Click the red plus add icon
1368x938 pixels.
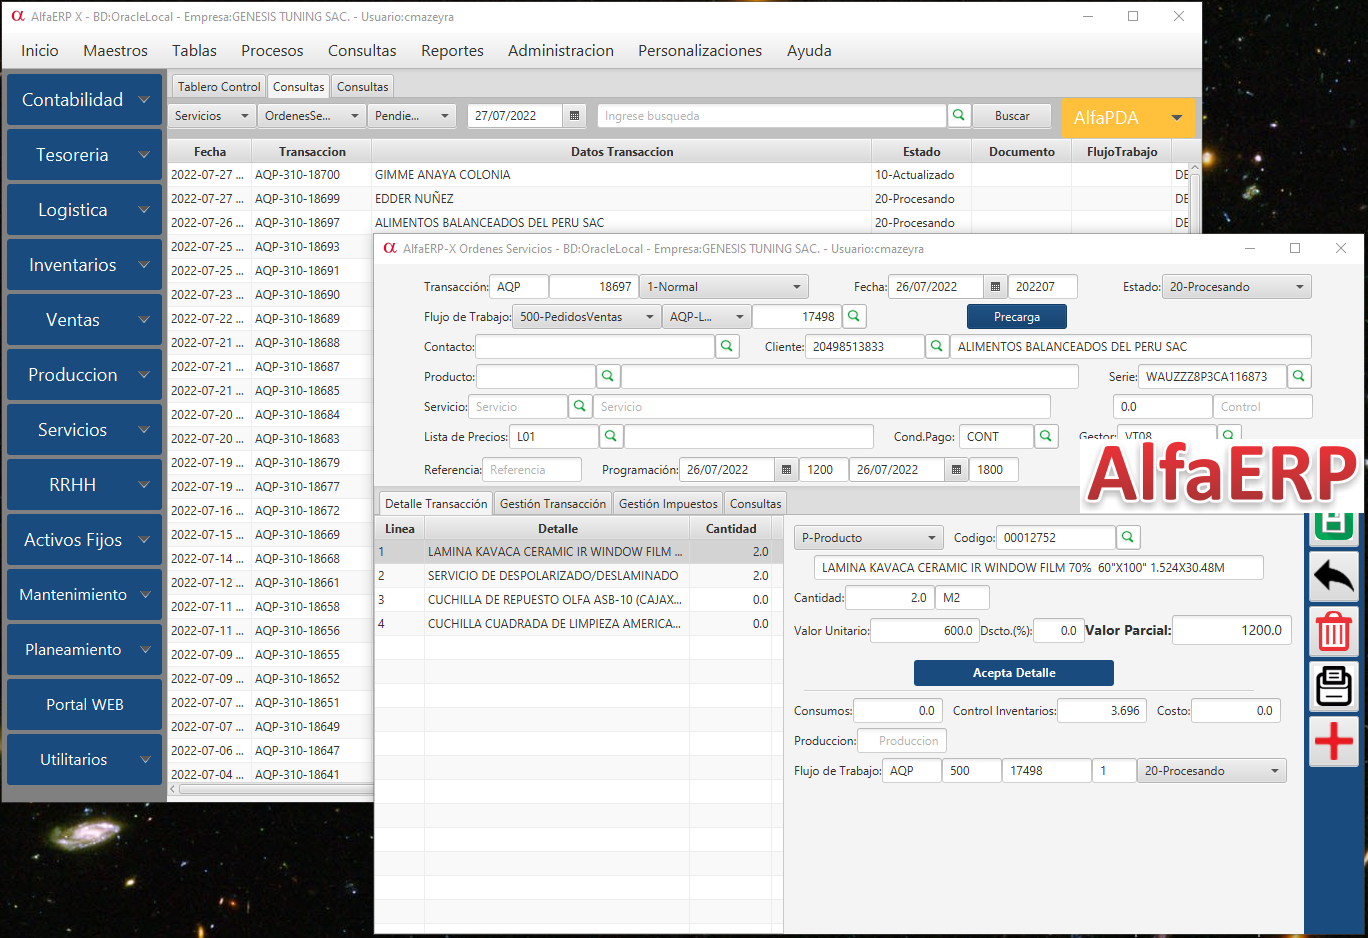1333,742
